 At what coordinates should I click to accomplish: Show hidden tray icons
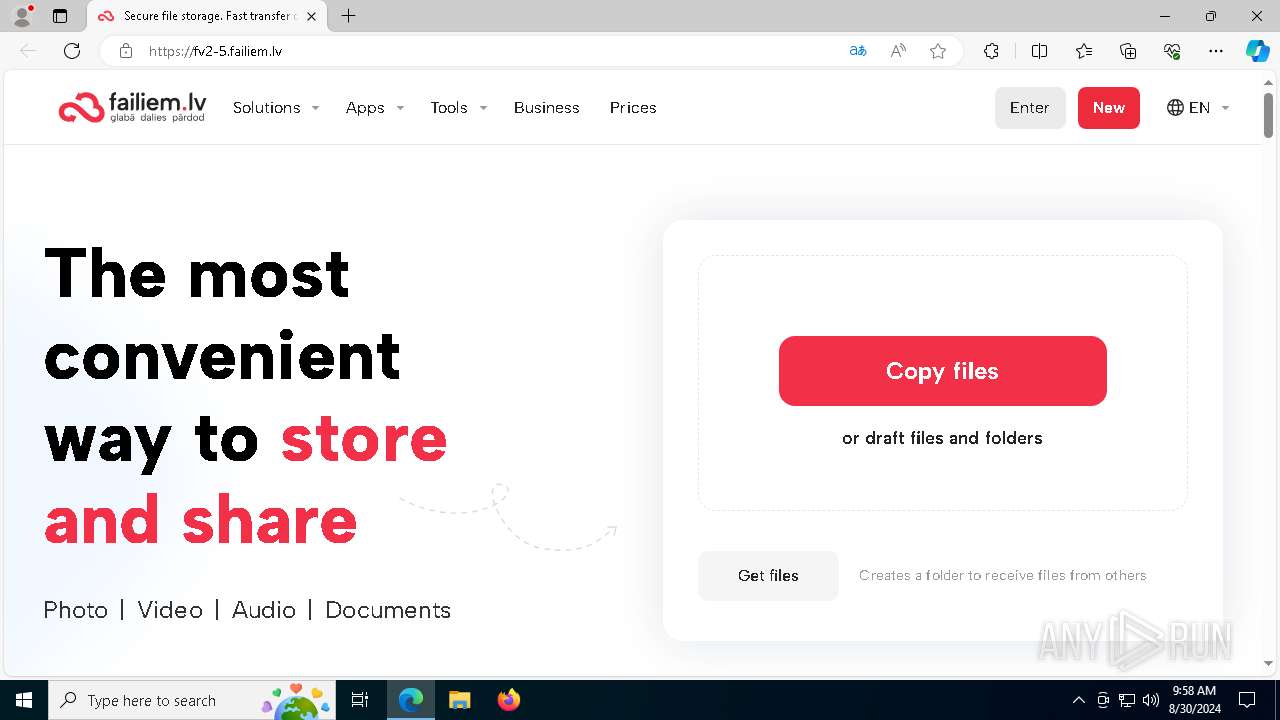click(1078, 700)
